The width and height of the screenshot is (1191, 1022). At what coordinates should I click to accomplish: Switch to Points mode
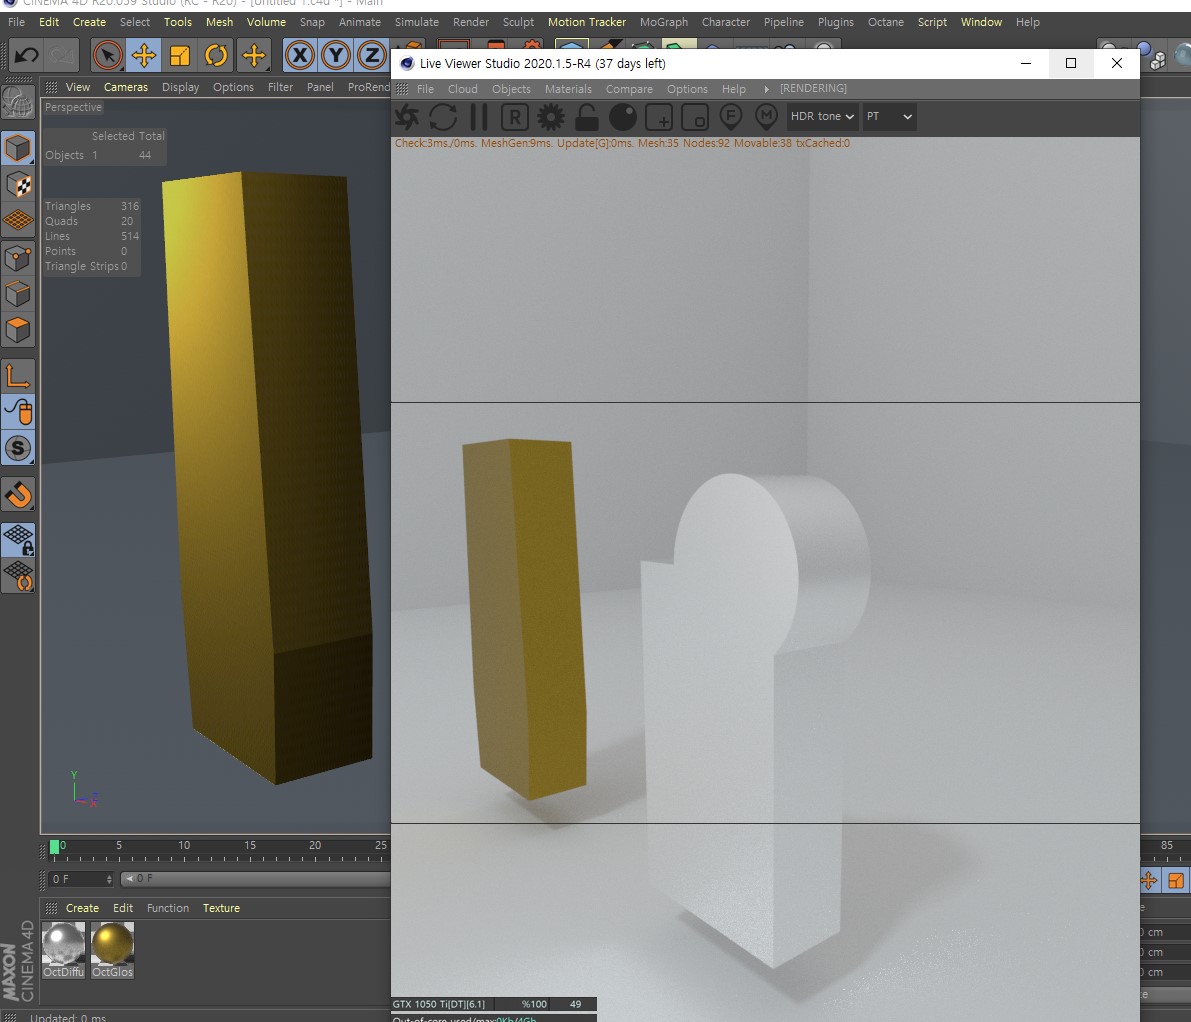pyautogui.click(x=18, y=257)
